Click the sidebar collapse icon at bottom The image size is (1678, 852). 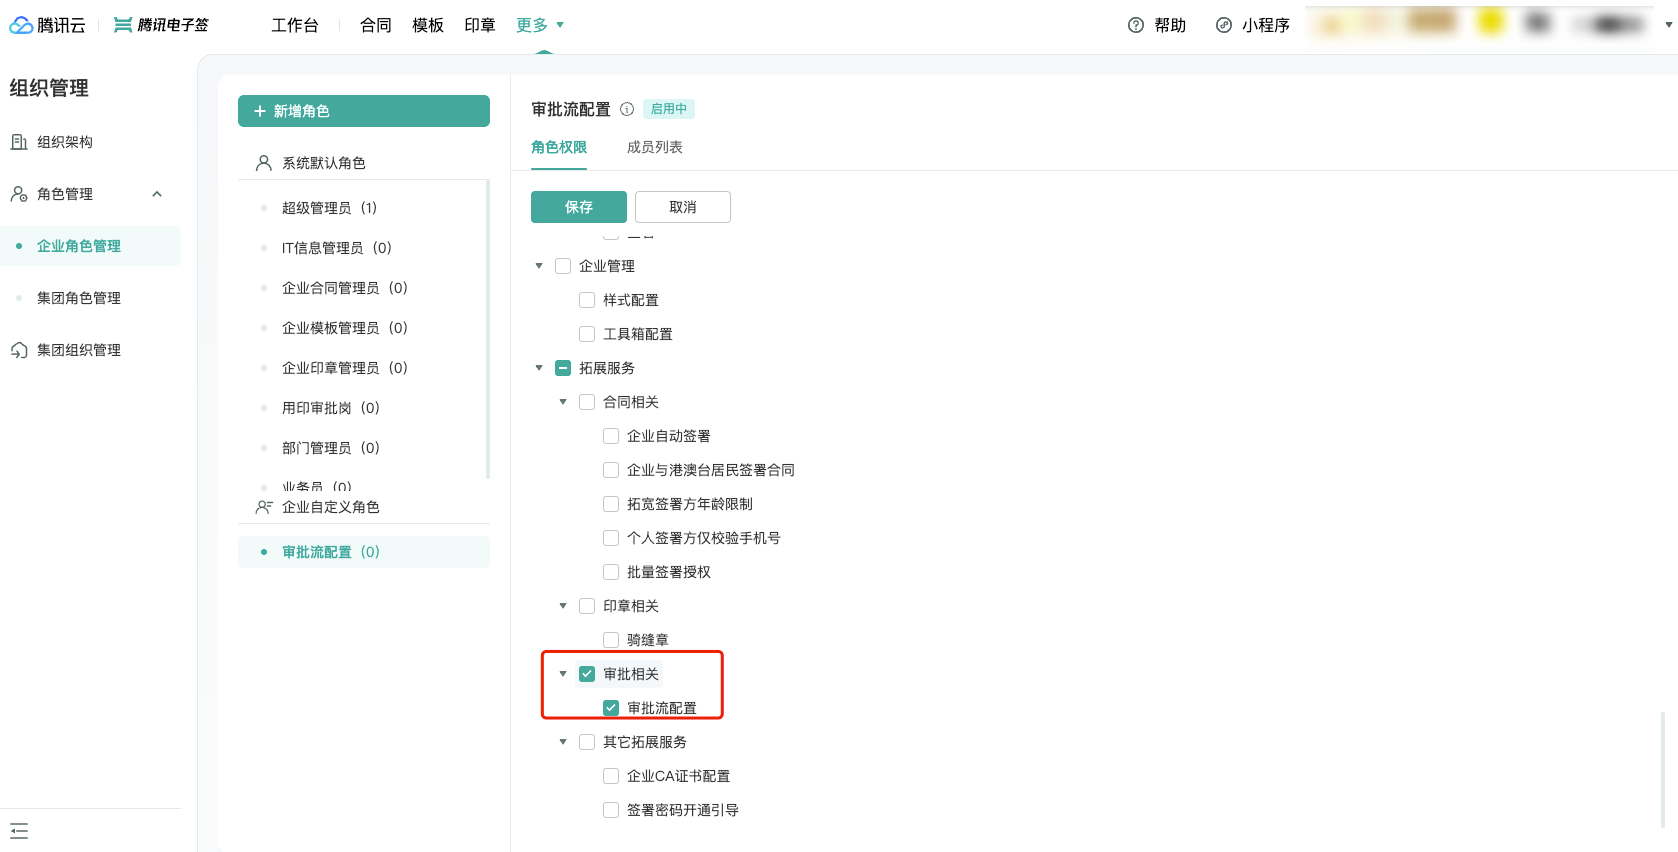19,831
